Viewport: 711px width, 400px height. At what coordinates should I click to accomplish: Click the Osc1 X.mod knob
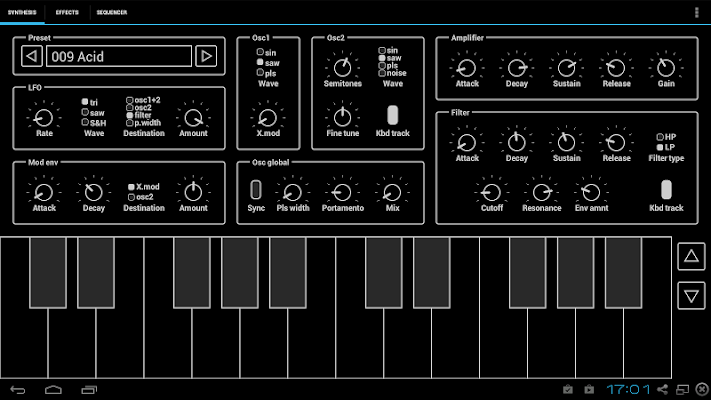(x=268, y=118)
